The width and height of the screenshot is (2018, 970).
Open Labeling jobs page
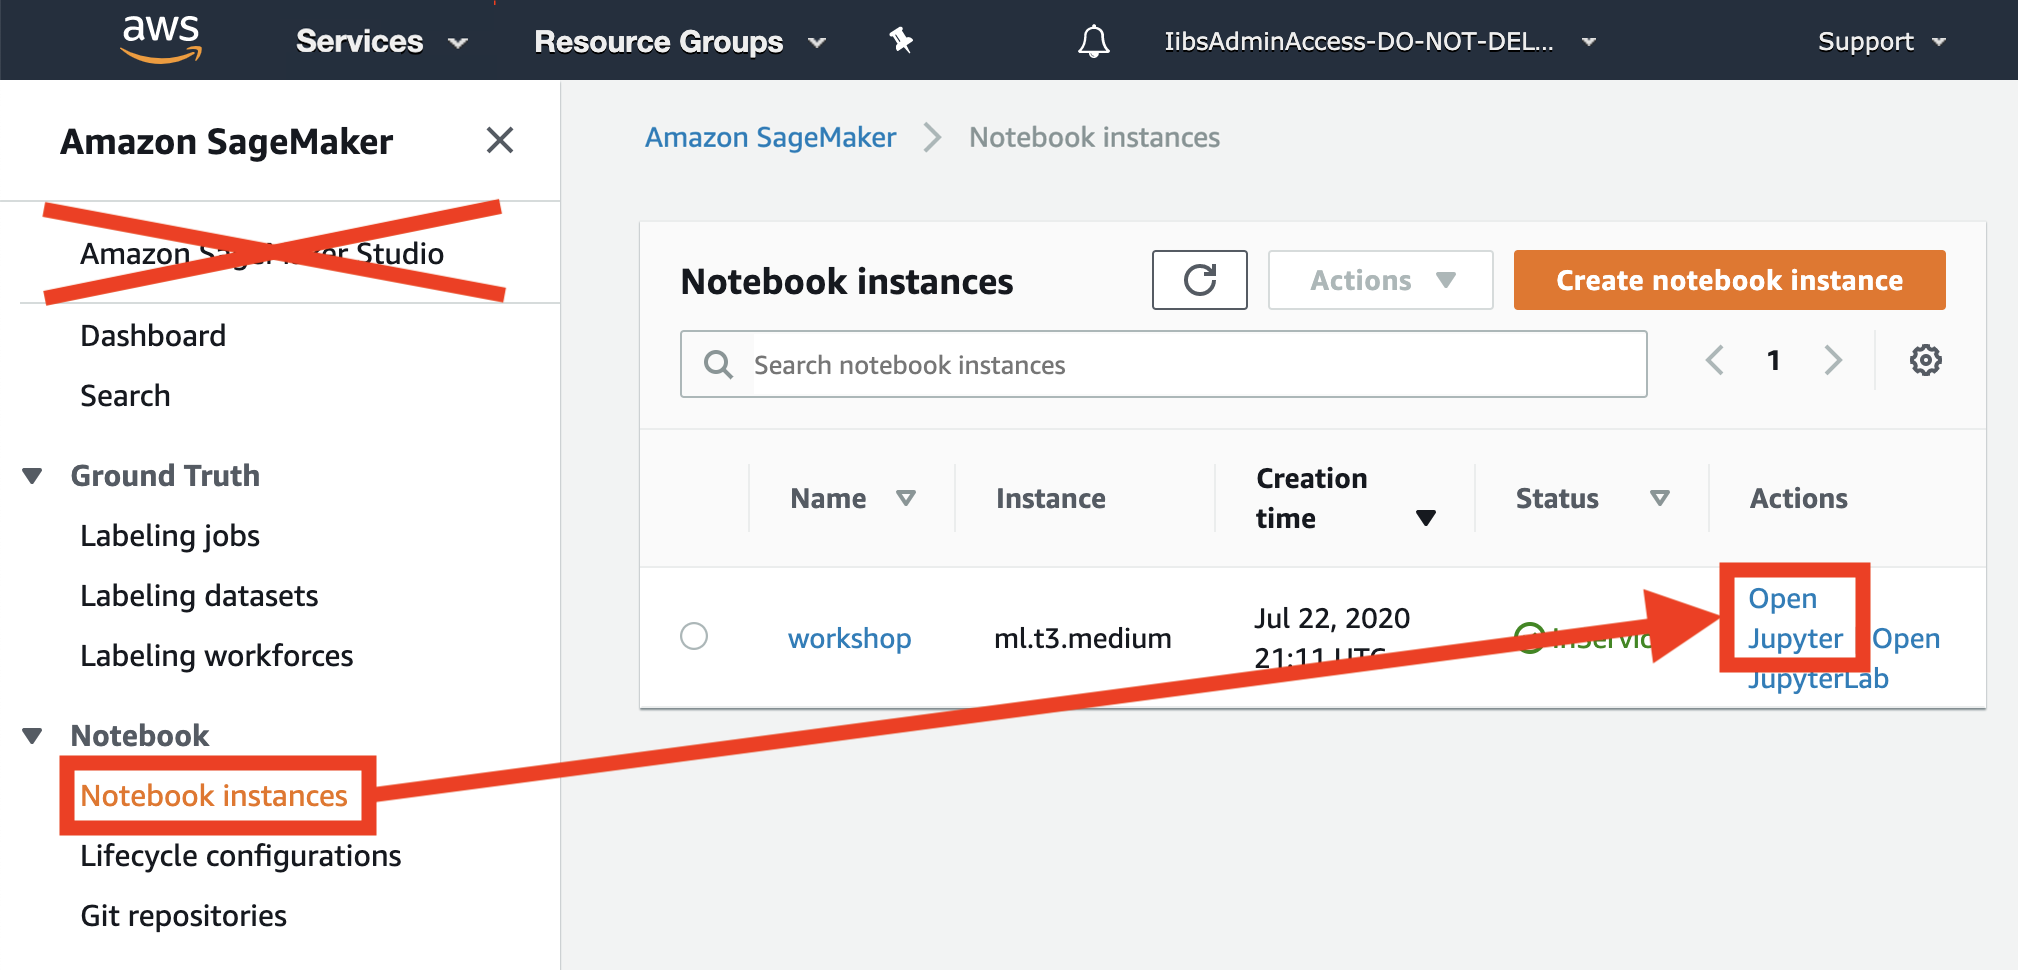click(x=170, y=536)
